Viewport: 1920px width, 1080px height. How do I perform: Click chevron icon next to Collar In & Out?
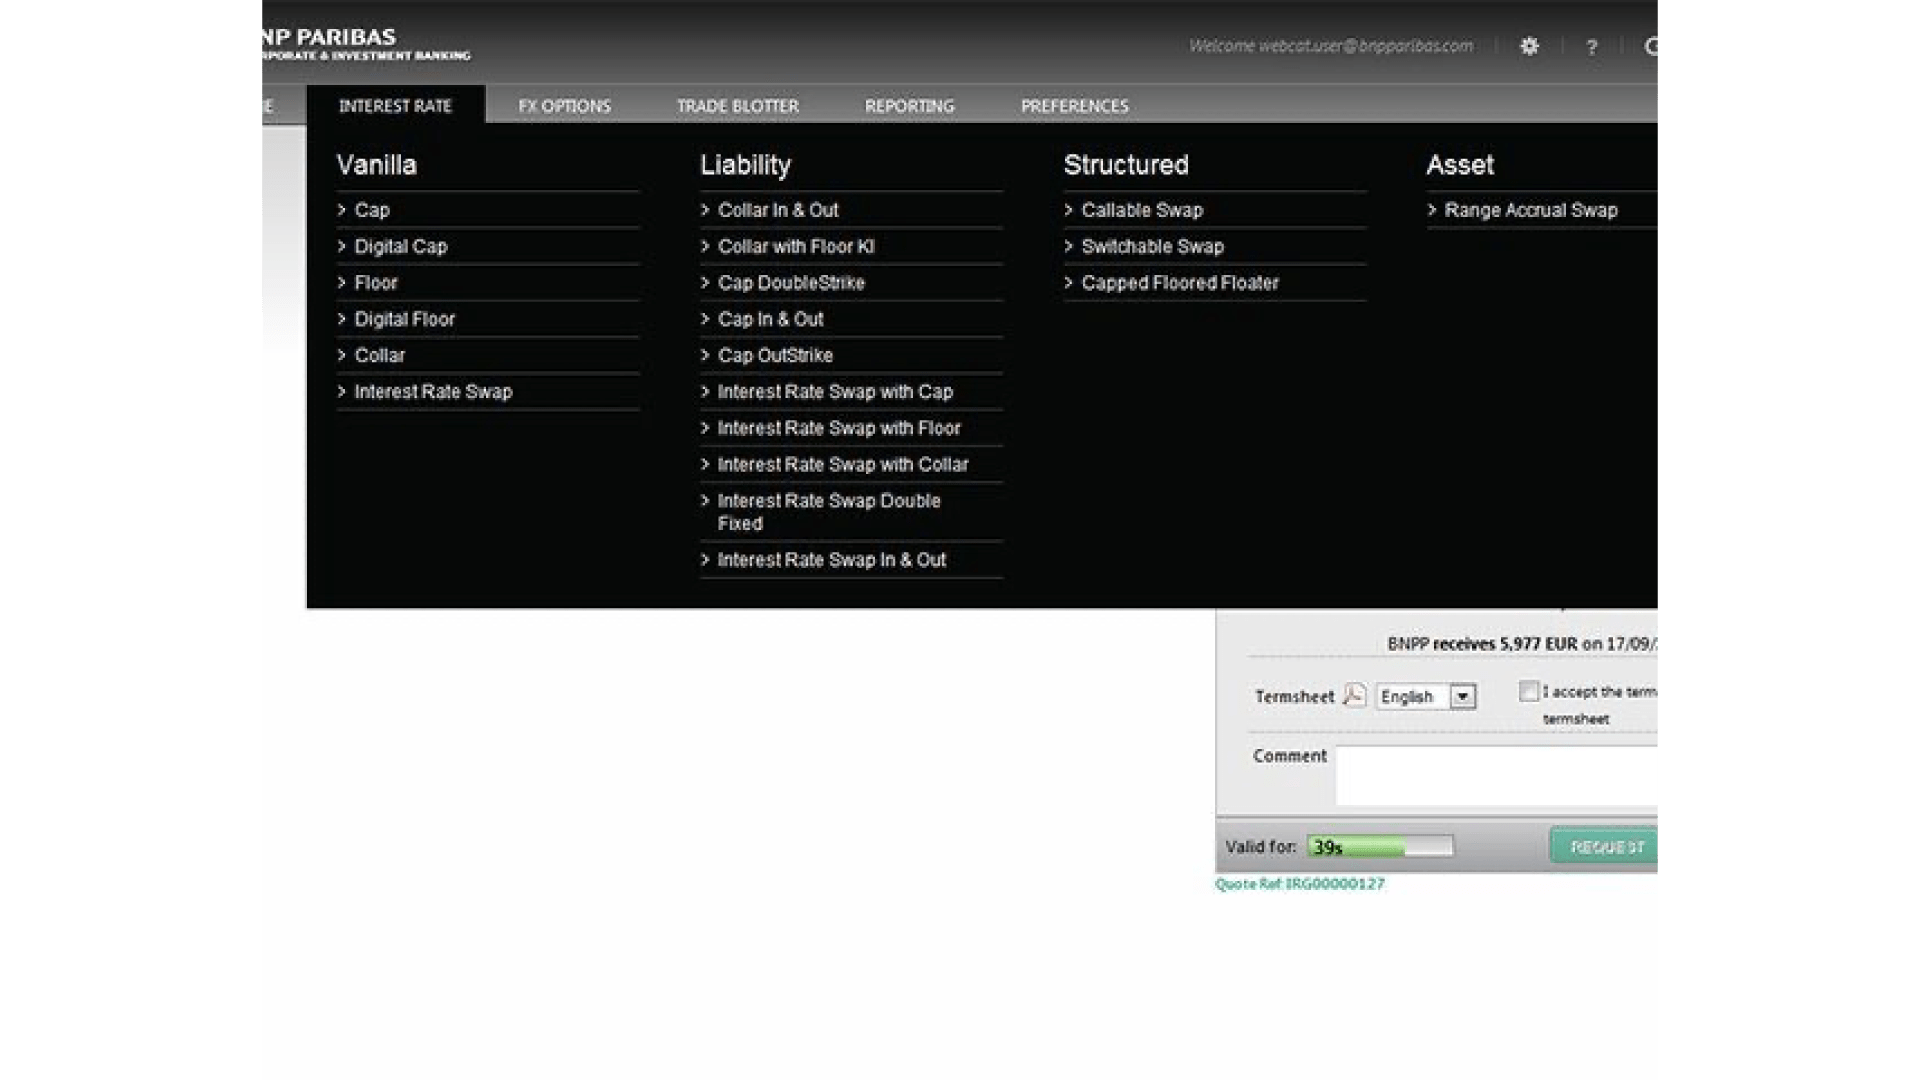tap(705, 210)
